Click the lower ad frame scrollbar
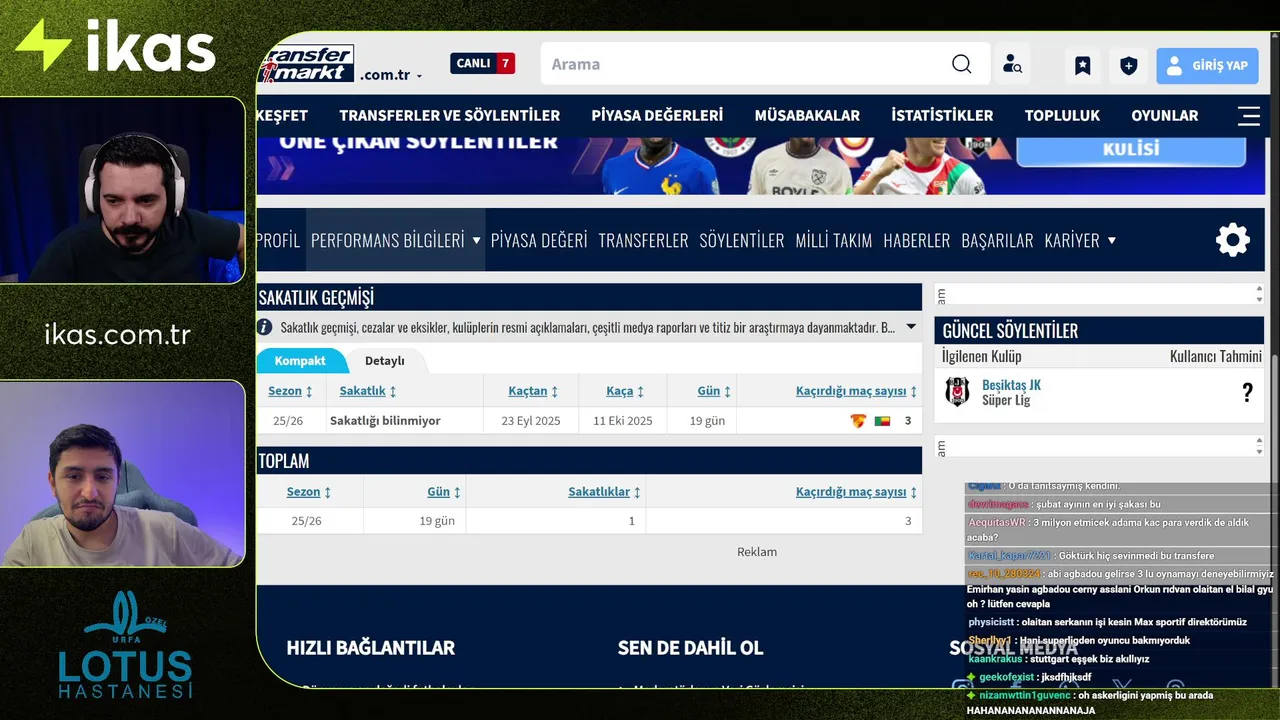Image resolution: width=1280 pixels, height=720 pixels. 1259,446
